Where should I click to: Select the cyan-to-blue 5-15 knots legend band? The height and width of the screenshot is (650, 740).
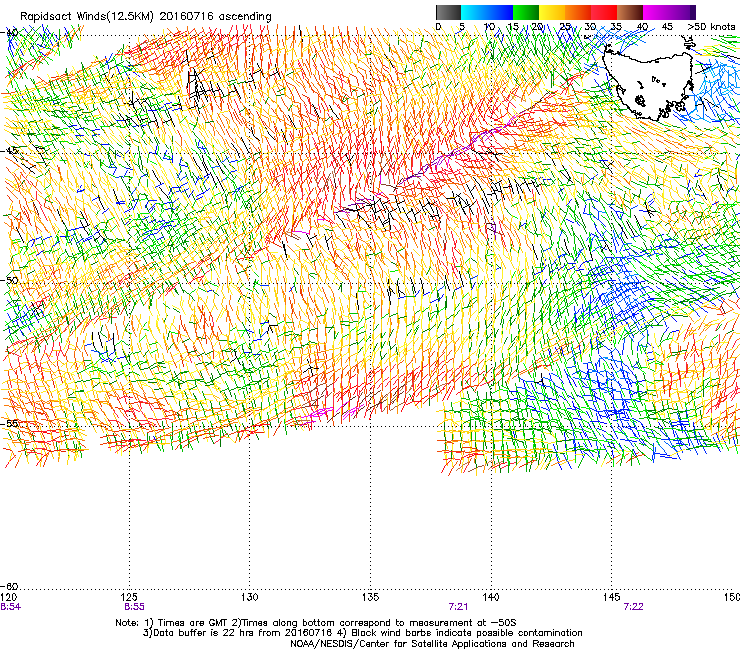pos(487,12)
